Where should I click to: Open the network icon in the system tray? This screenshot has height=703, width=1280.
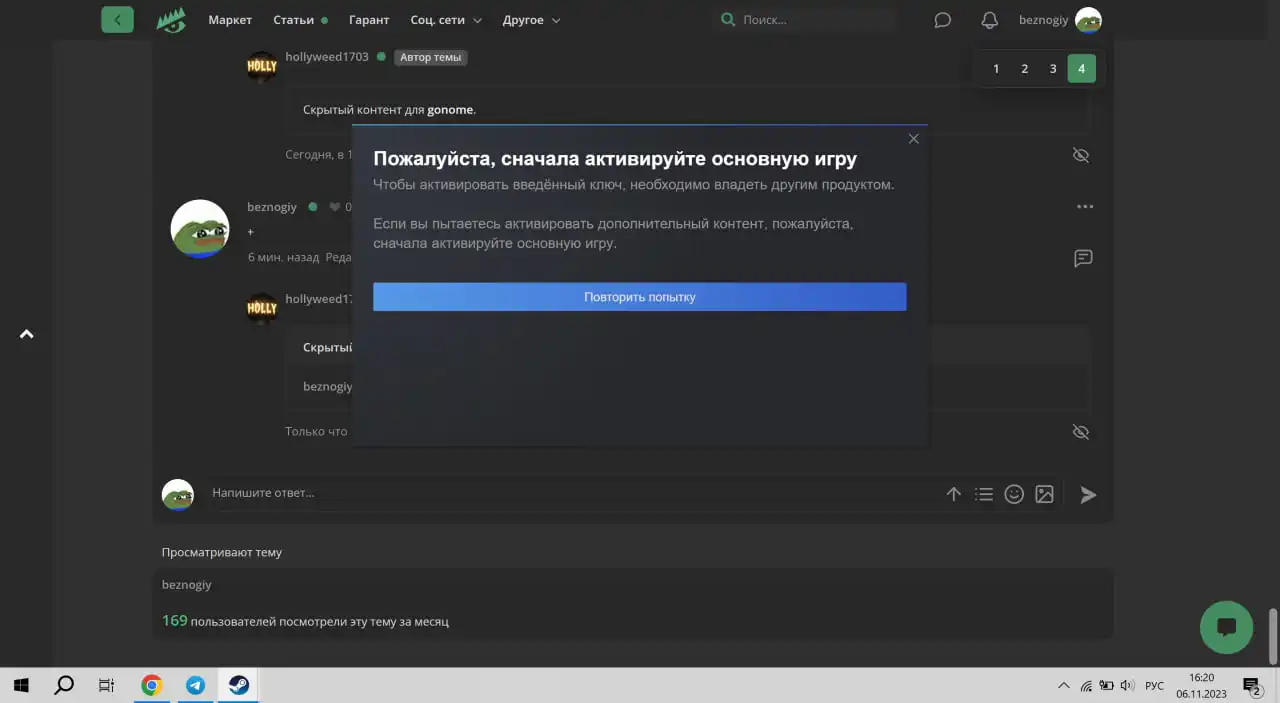coord(1086,685)
